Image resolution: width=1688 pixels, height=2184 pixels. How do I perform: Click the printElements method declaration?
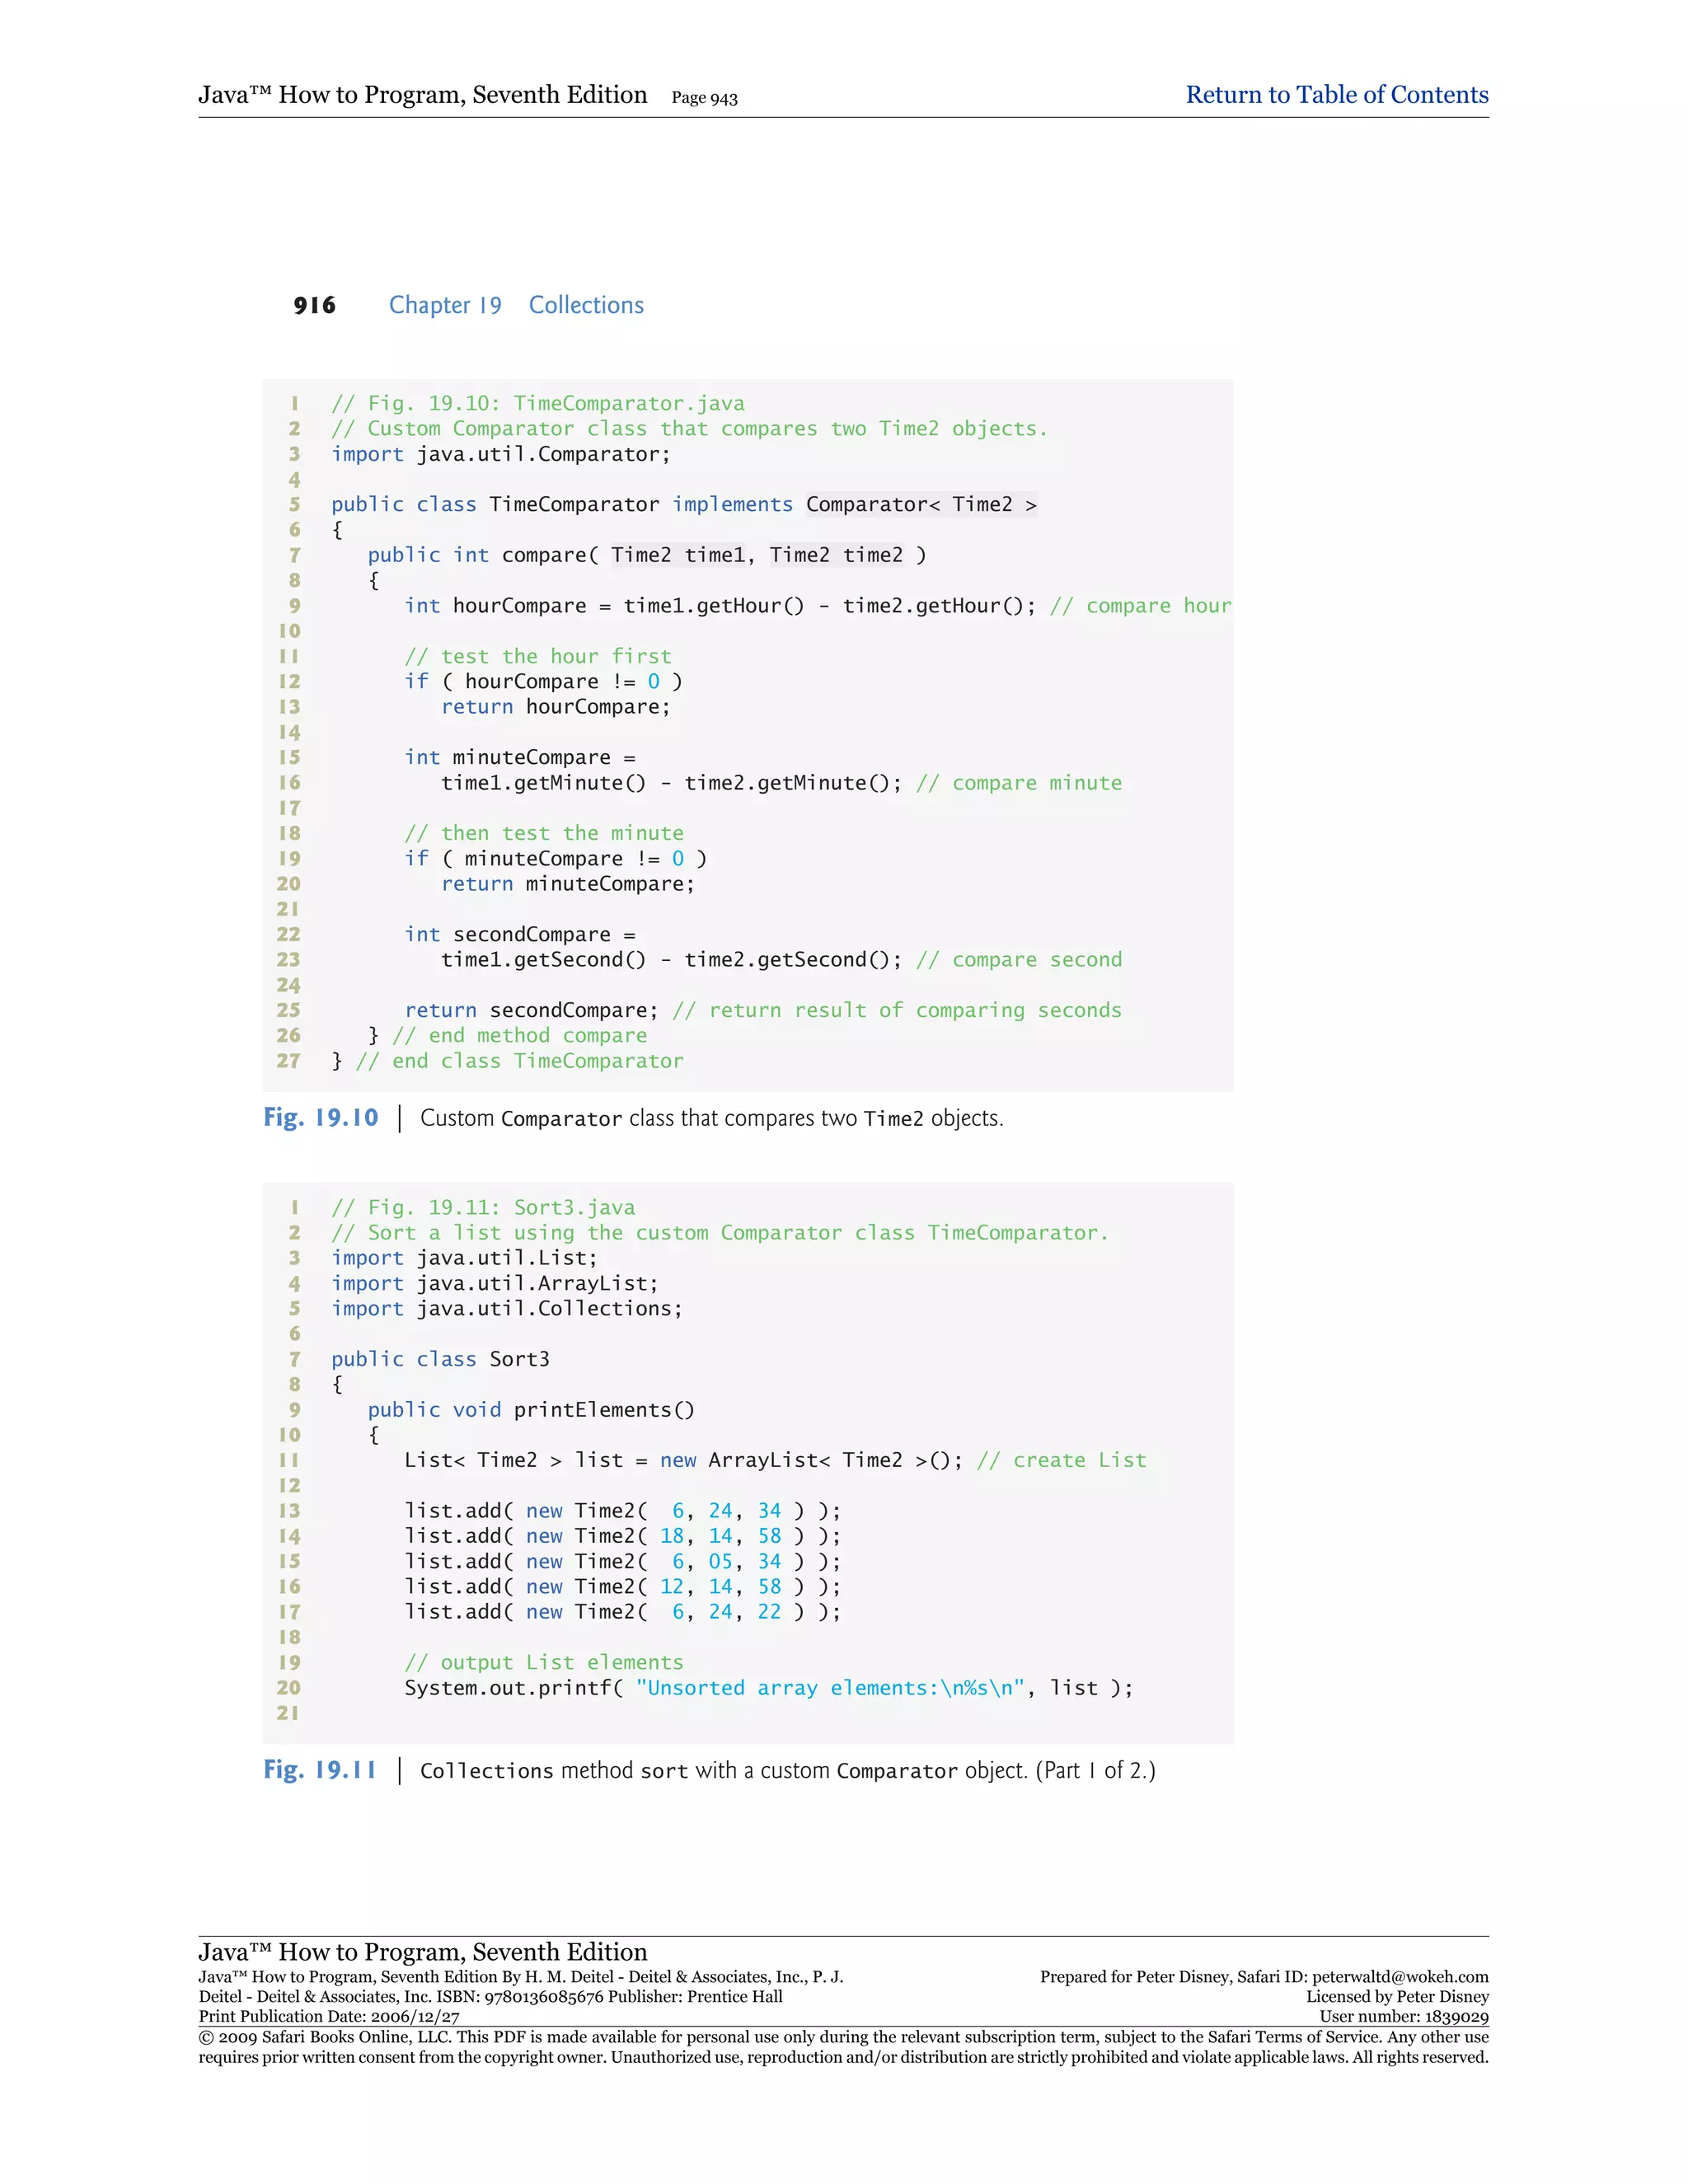530,1409
